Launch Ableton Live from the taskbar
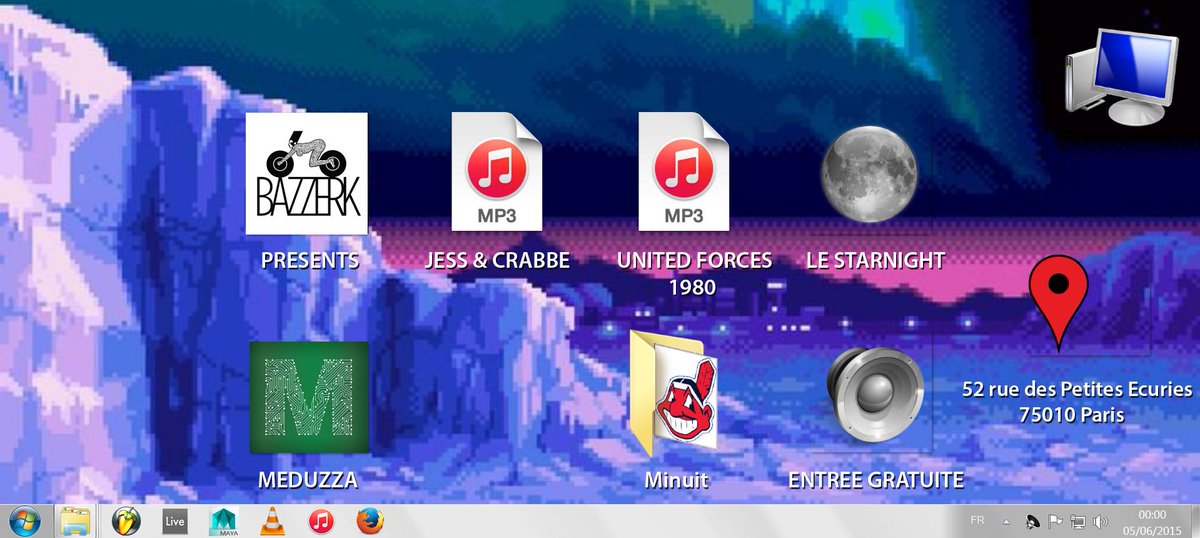The image size is (1200, 538). tap(175, 521)
